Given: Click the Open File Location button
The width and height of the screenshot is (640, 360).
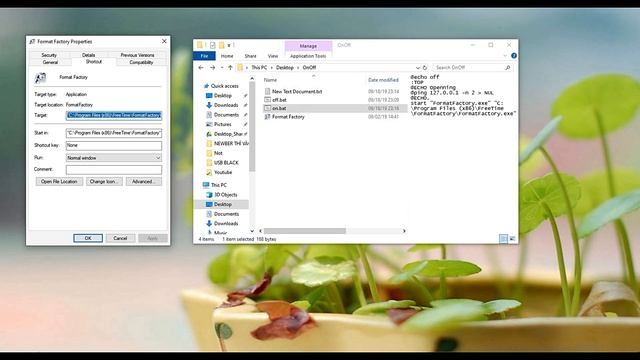Looking at the screenshot, I should (59, 182).
